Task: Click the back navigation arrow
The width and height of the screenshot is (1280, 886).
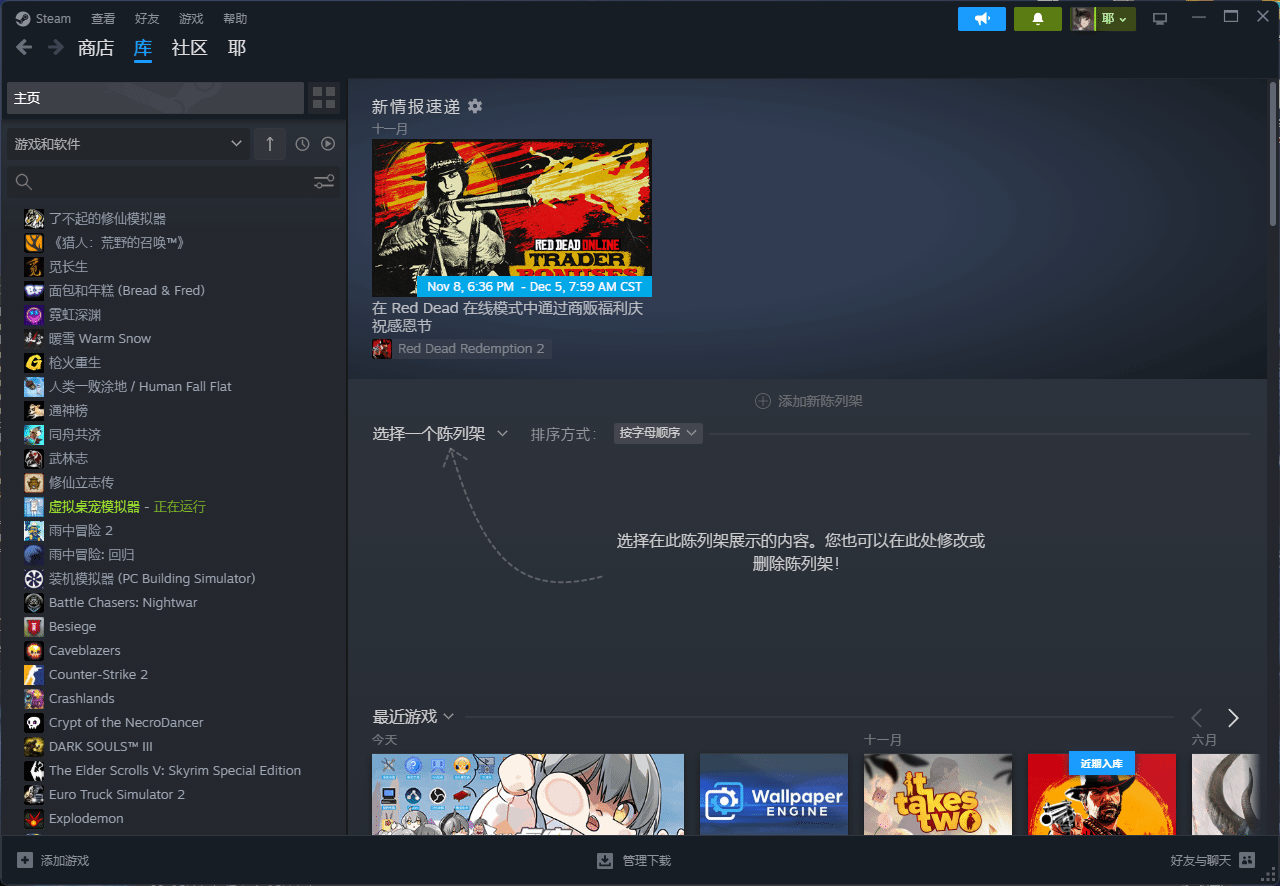Action: (x=24, y=47)
